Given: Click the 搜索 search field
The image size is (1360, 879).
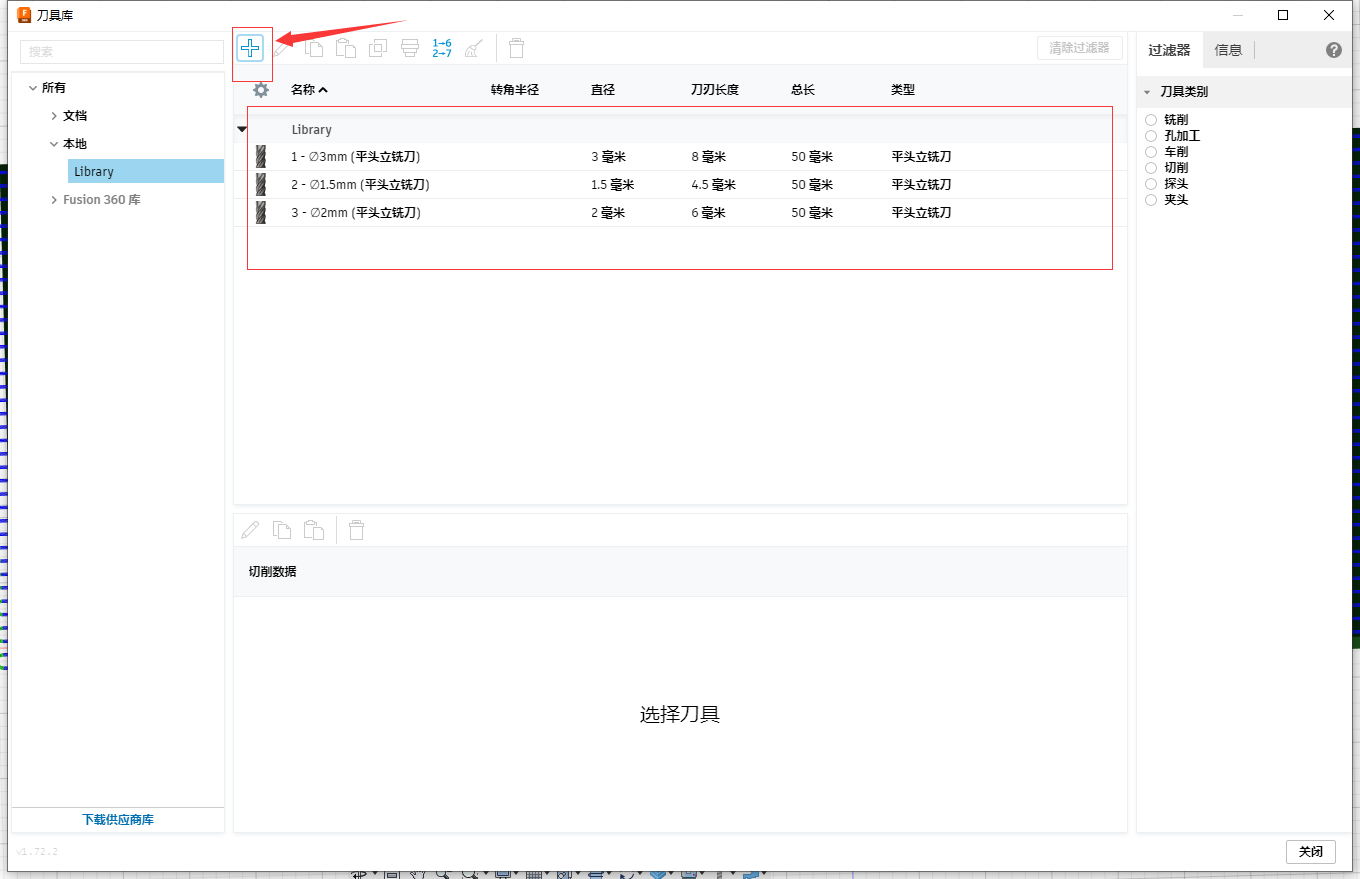Looking at the screenshot, I should [122, 51].
